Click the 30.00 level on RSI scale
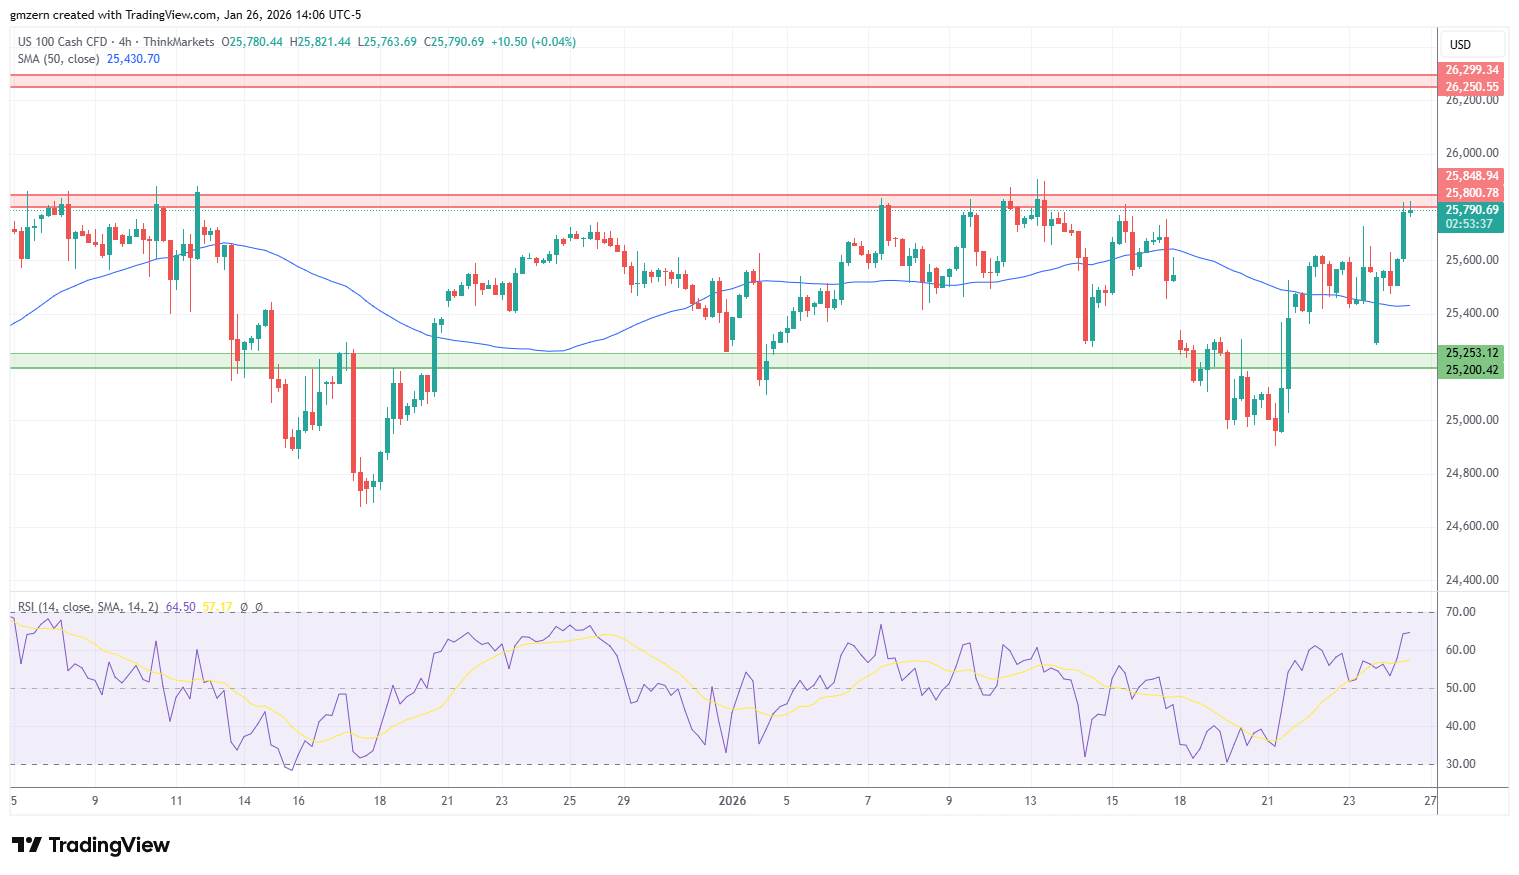This screenshot has width=1519, height=875. point(1461,764)
